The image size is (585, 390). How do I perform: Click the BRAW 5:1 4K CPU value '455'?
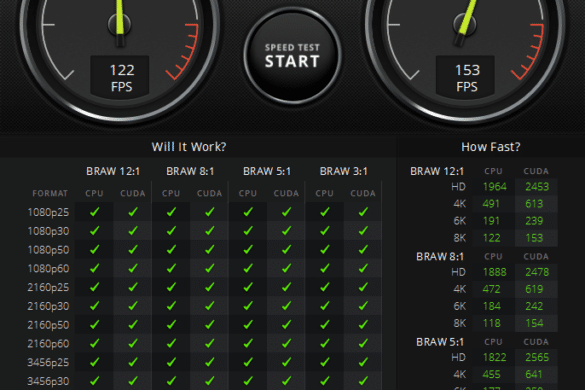491,374
